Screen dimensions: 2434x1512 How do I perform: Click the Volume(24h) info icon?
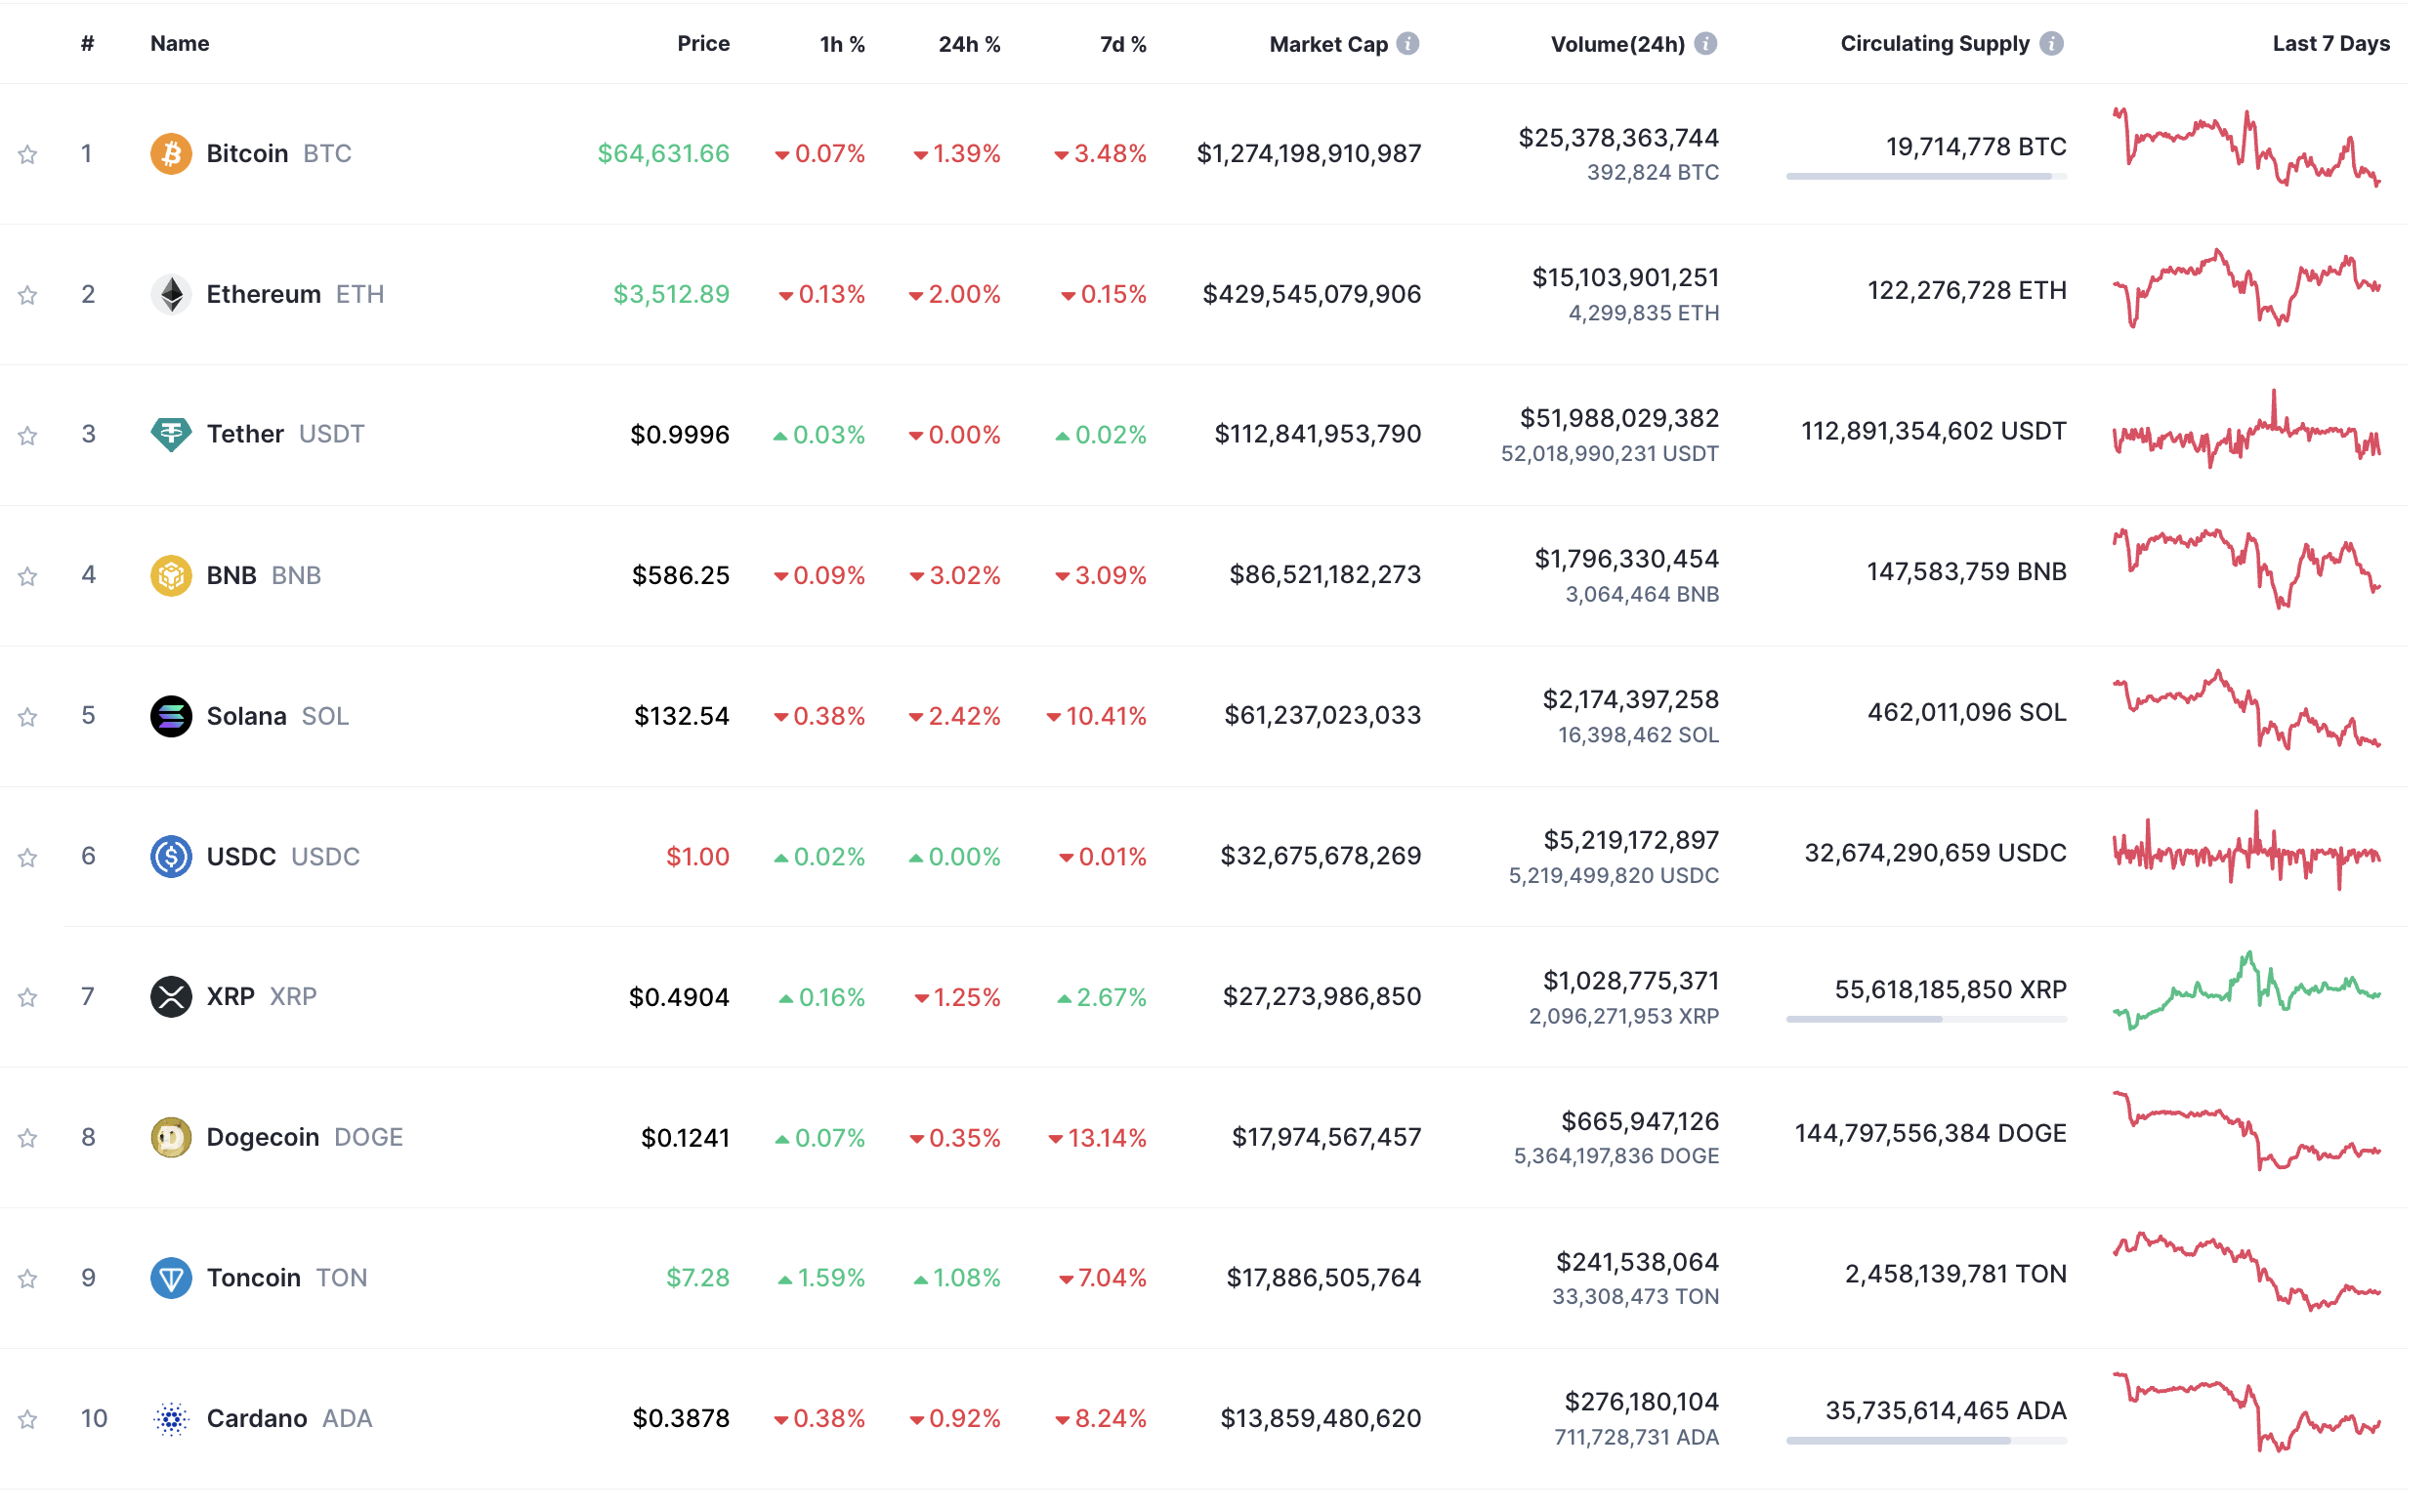point(1706,44)
